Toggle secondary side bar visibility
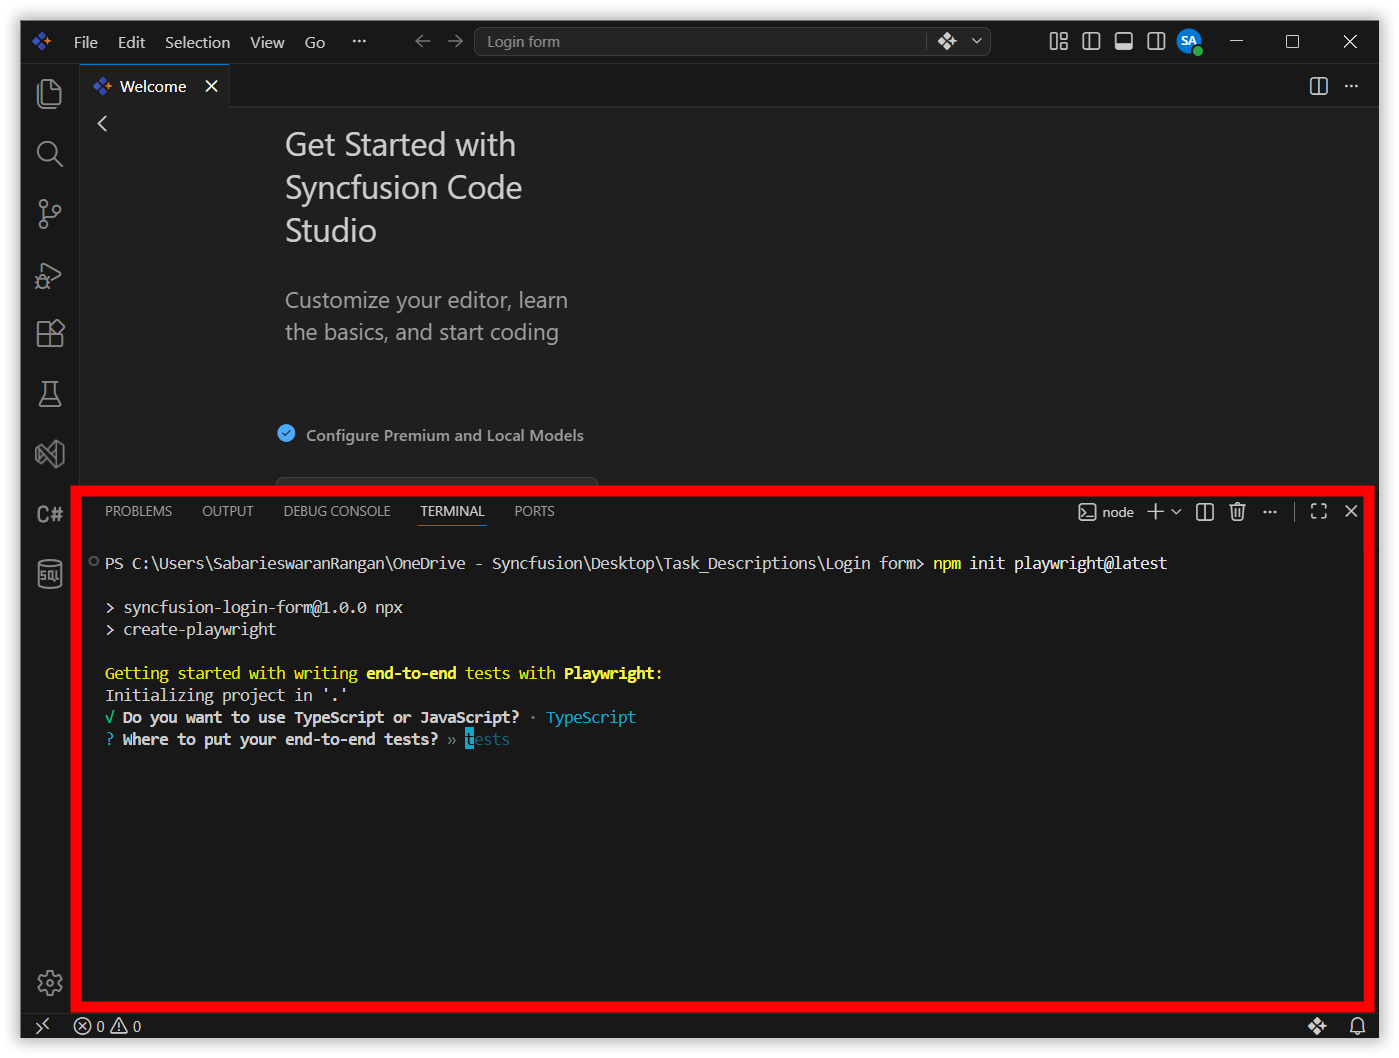The width and height of the screenshot is (1399, 1058). [1156, 41]
